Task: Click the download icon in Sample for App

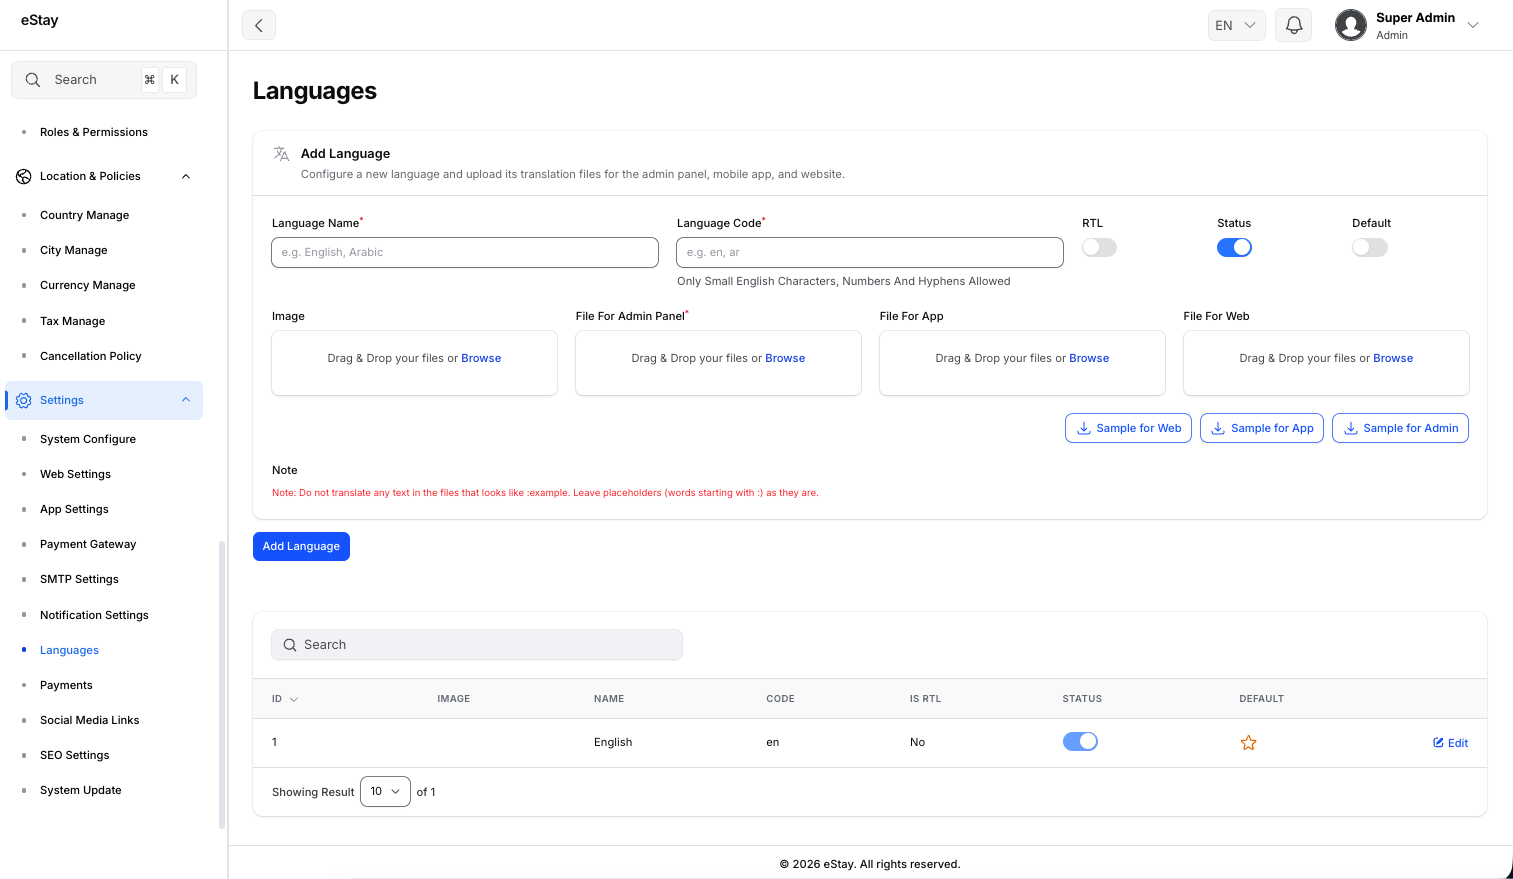Action: click(1218, 428)
